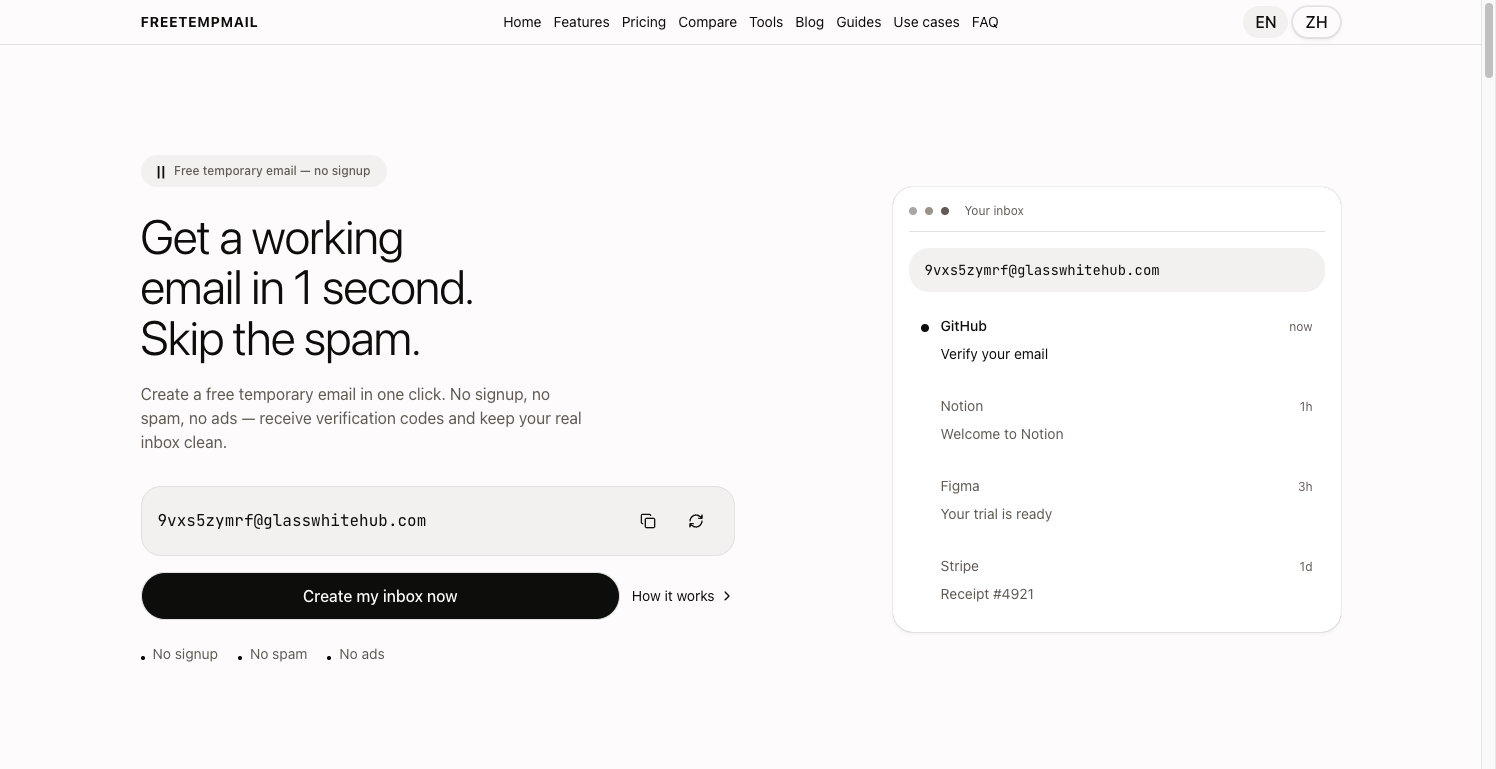Click the FREETEMPMAIL logo
This screenshot has height=769, width=1496.
(x=199, y=22)
